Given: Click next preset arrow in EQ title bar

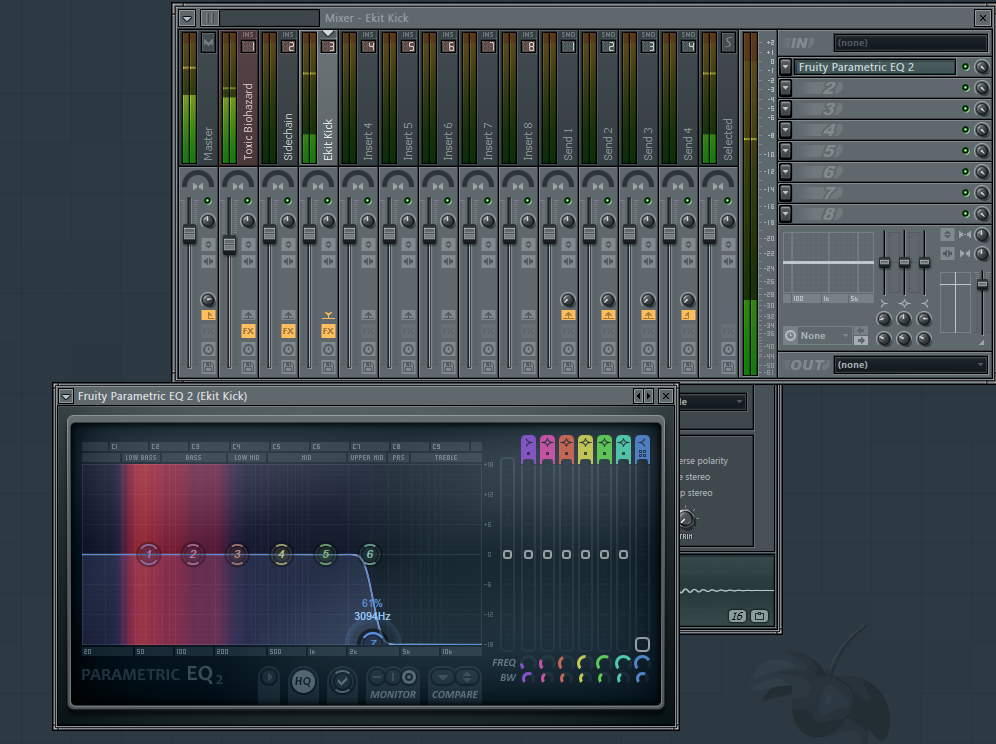Looking at the screenshot, I should pos(649,396).
